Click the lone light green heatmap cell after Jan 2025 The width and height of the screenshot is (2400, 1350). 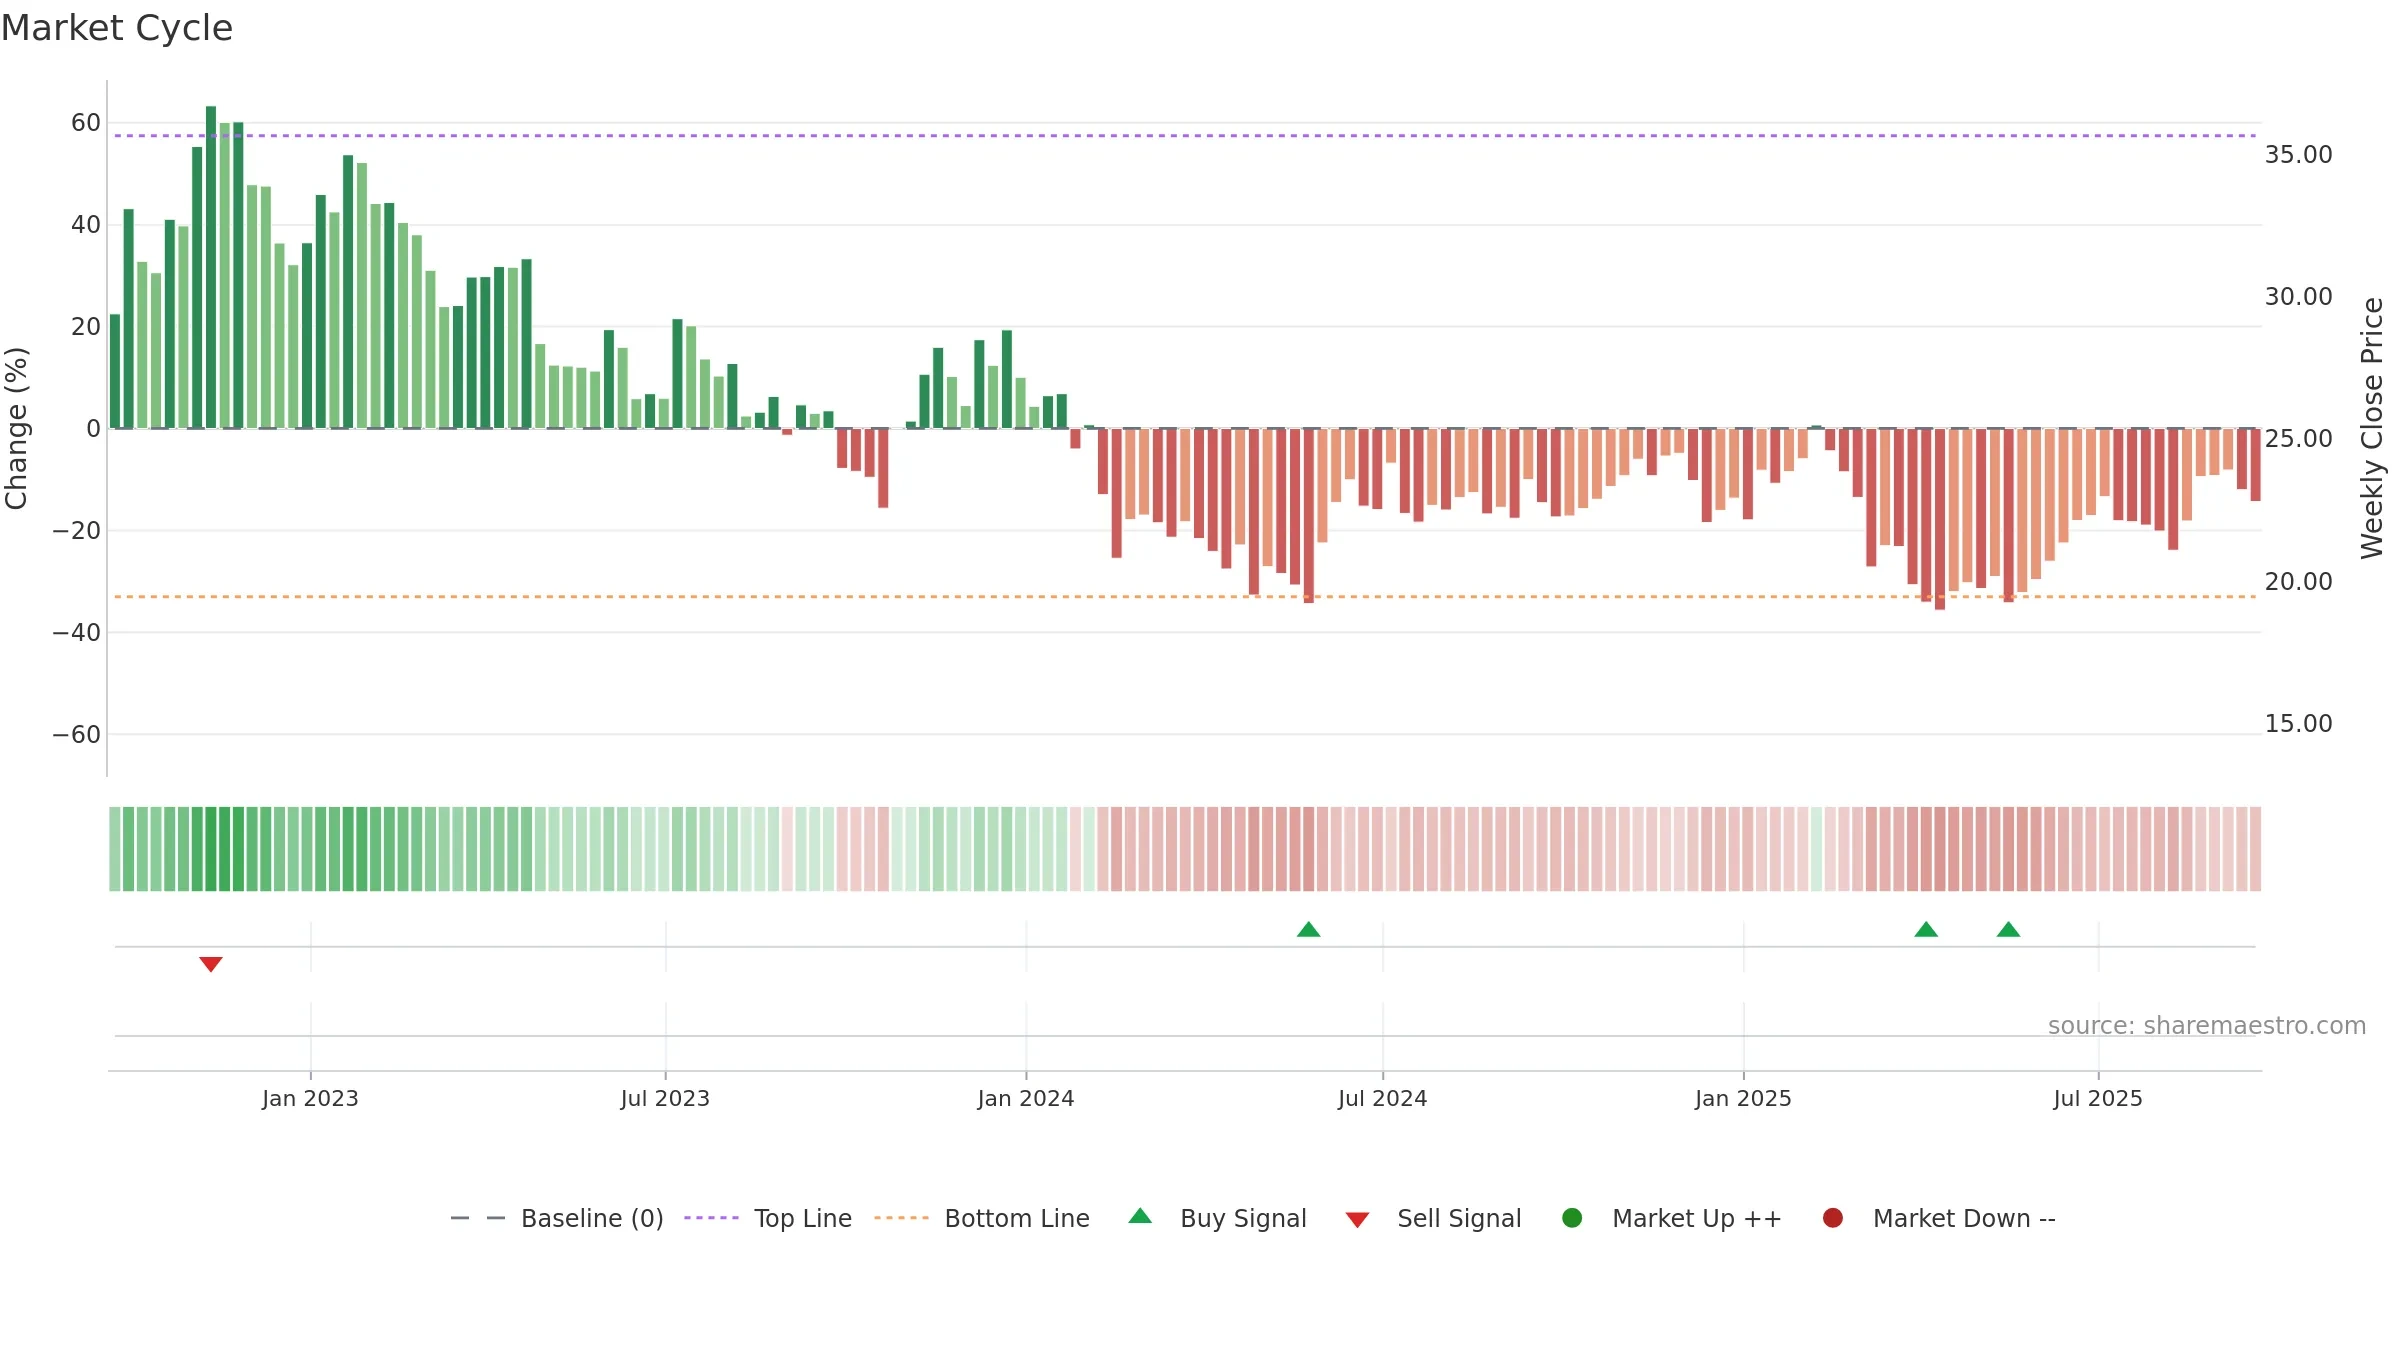pos(1816,849)
